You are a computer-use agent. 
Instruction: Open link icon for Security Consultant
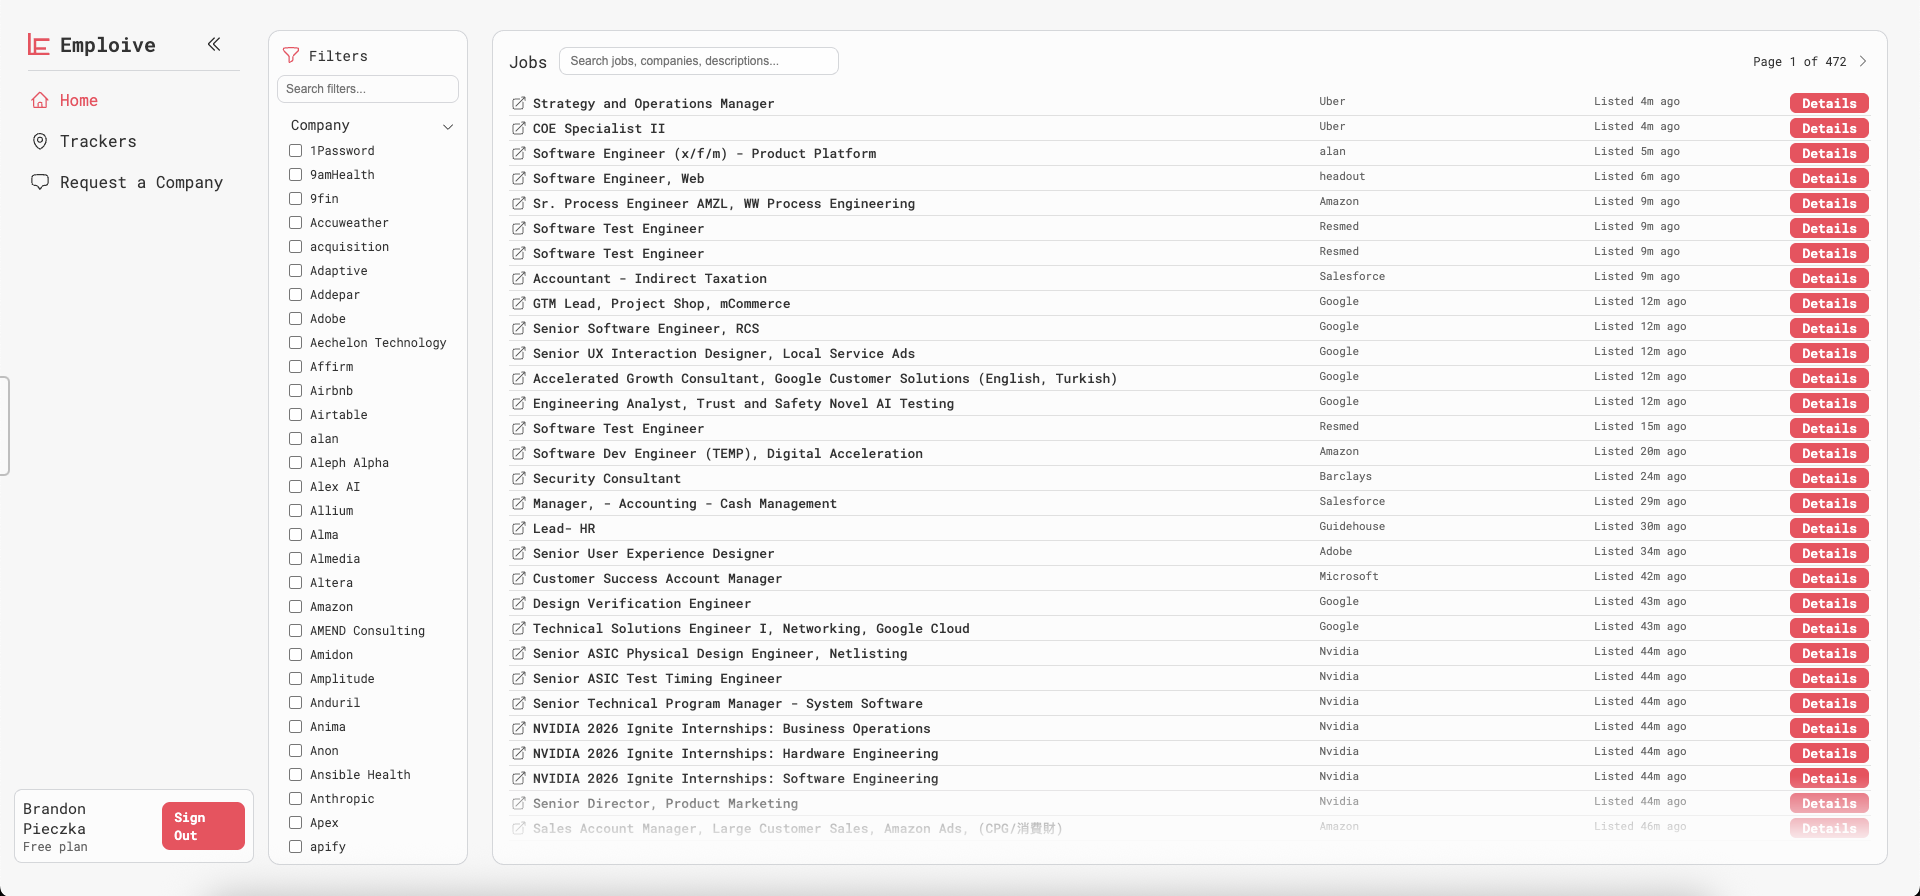click(519, 478)
